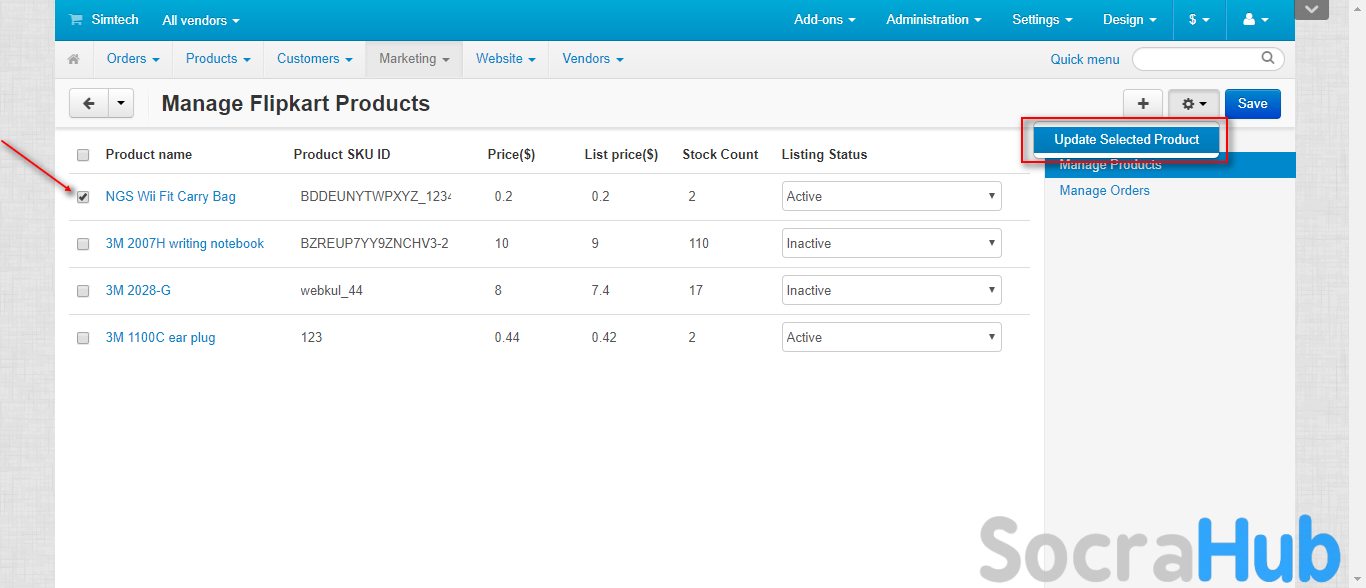This screenshot has height=588, width=1366.
Task: Click the Save button
Action: [1252, 104]
